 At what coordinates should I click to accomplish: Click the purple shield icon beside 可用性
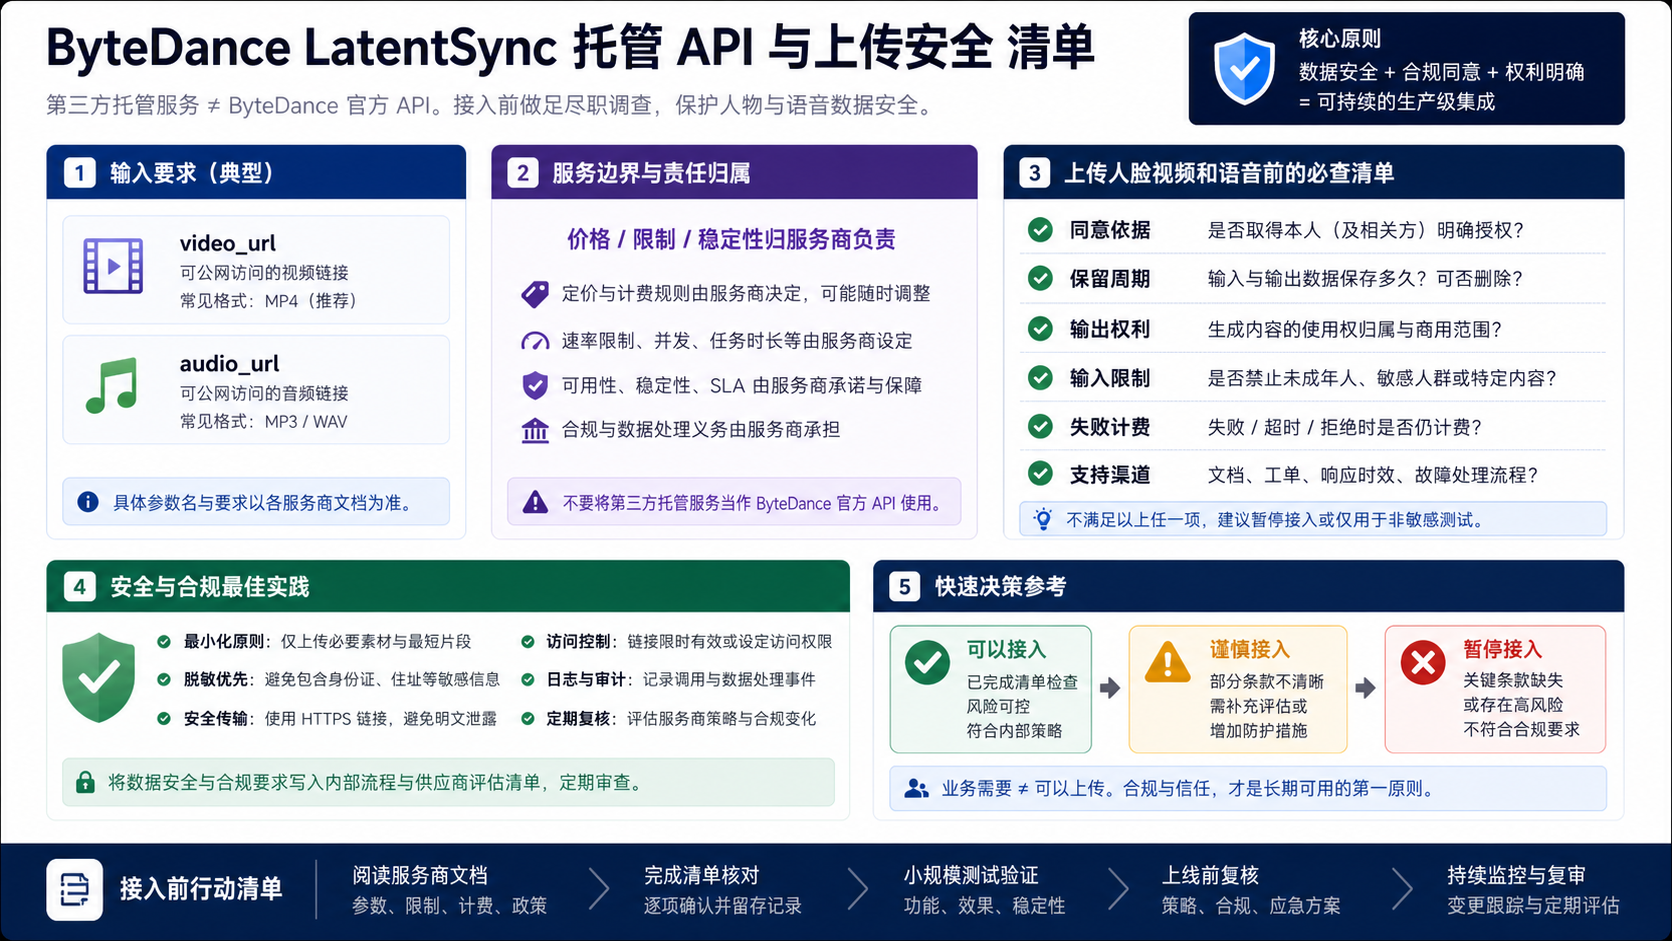[535, 385]
